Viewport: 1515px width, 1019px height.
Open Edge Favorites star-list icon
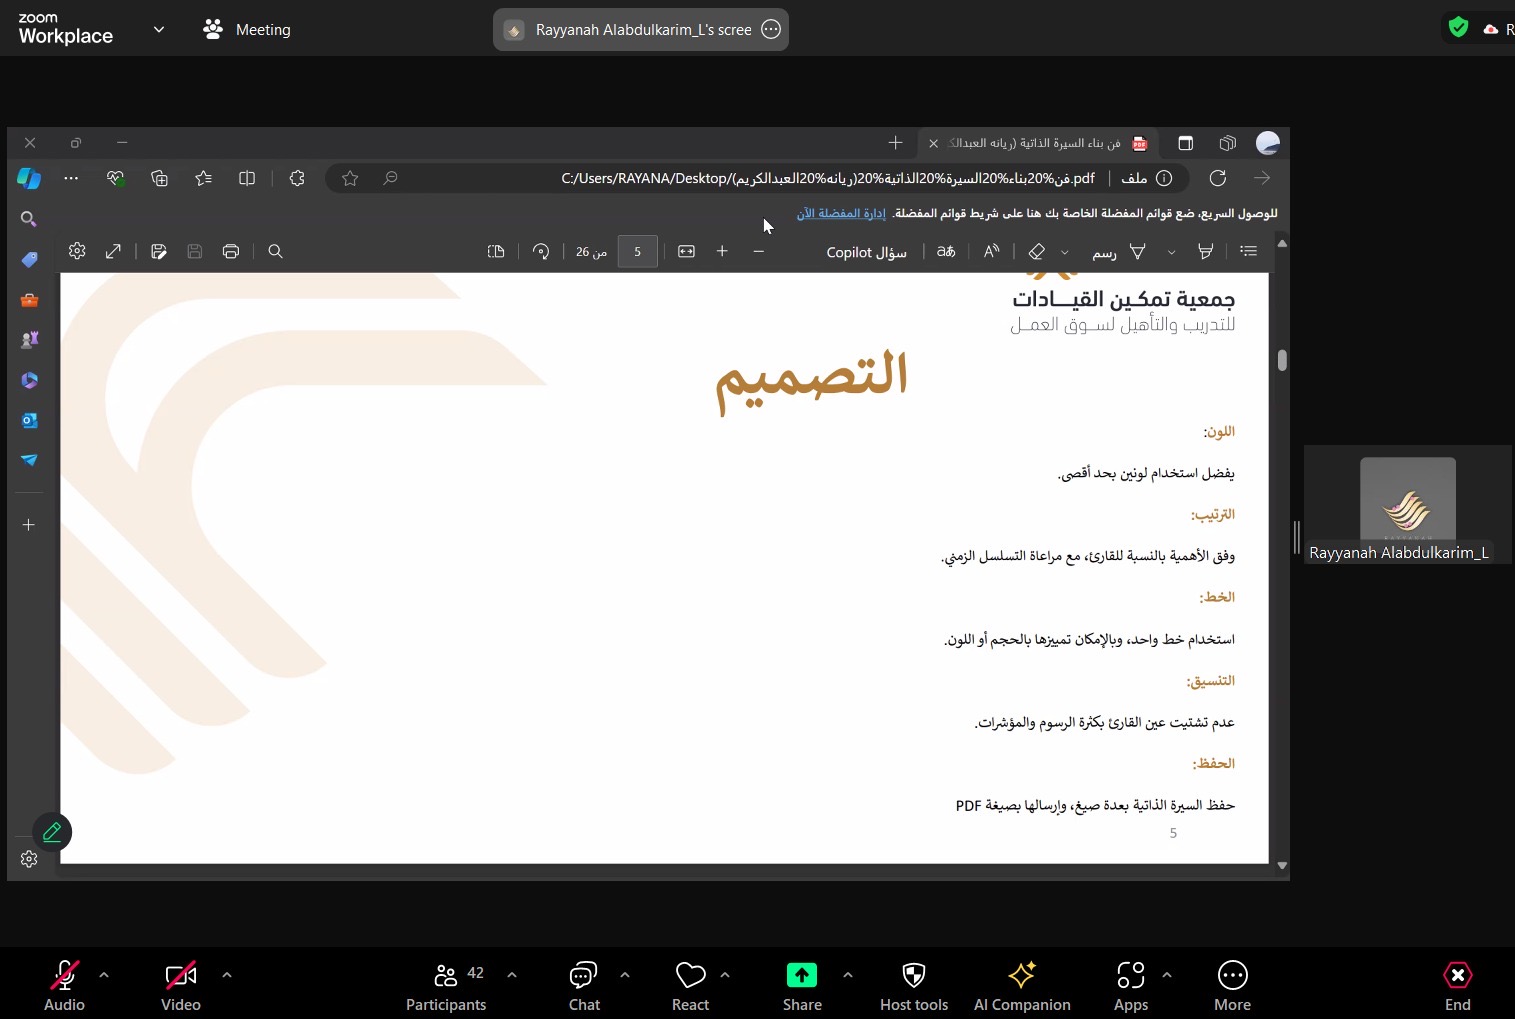point(204,178)
